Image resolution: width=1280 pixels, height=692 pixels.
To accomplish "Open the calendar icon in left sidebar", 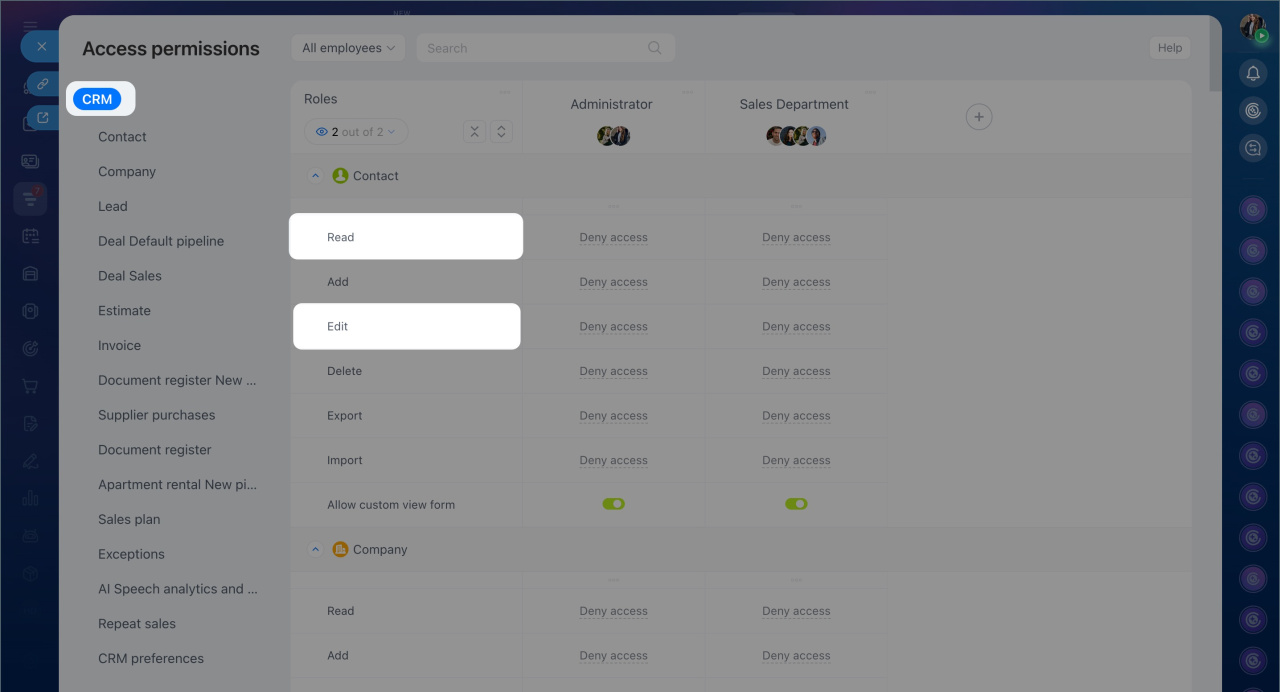I will 30,236.
